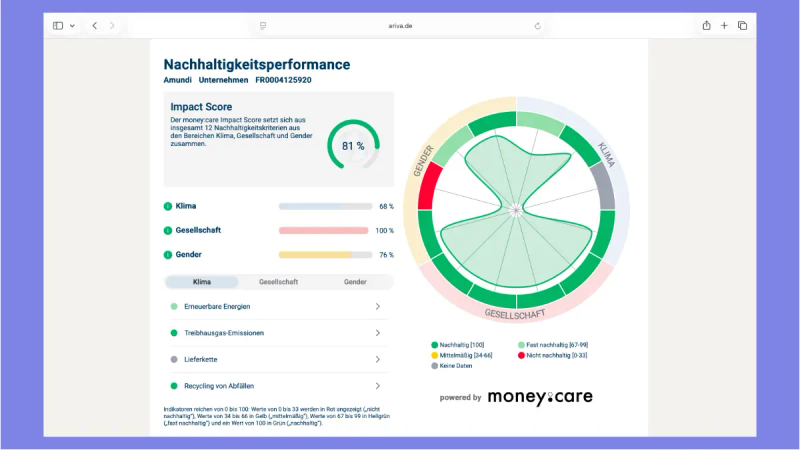The width and height of the screenshot is (800, 450).
Task: Click the 81 % Impact Score gauge
Action: pyautogui.click(x=353, y=145)
